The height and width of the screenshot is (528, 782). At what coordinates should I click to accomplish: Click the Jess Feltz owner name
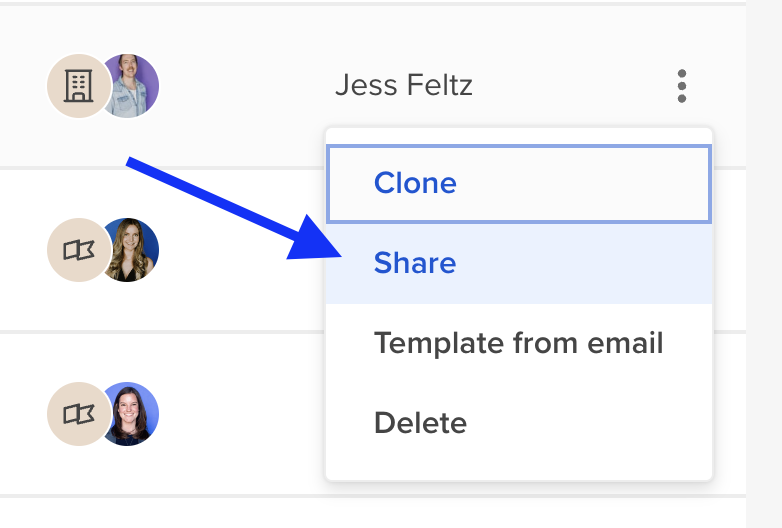404,85
